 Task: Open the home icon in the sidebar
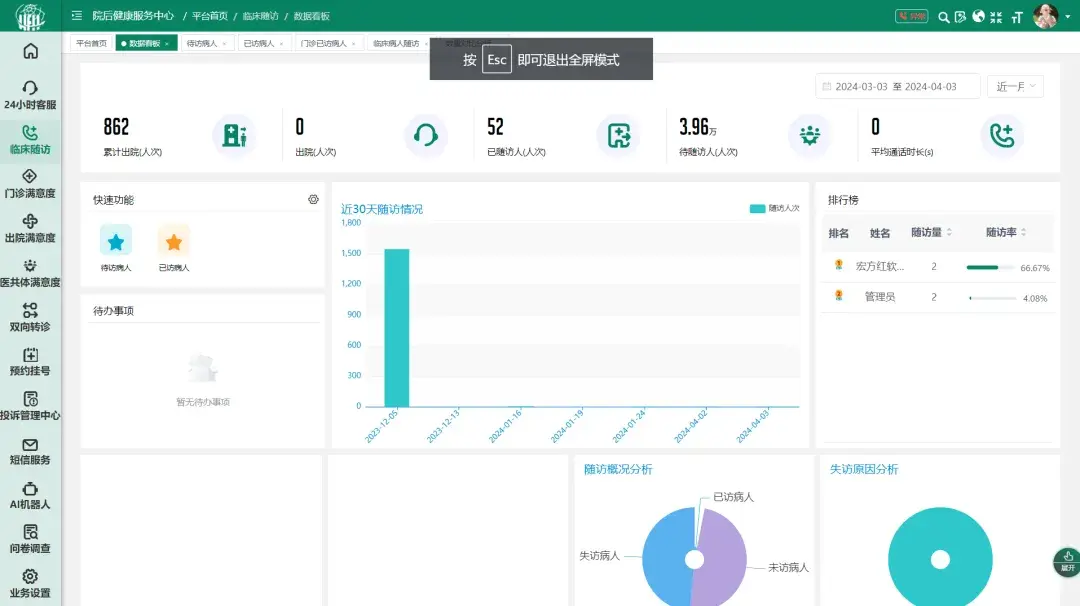30,52
